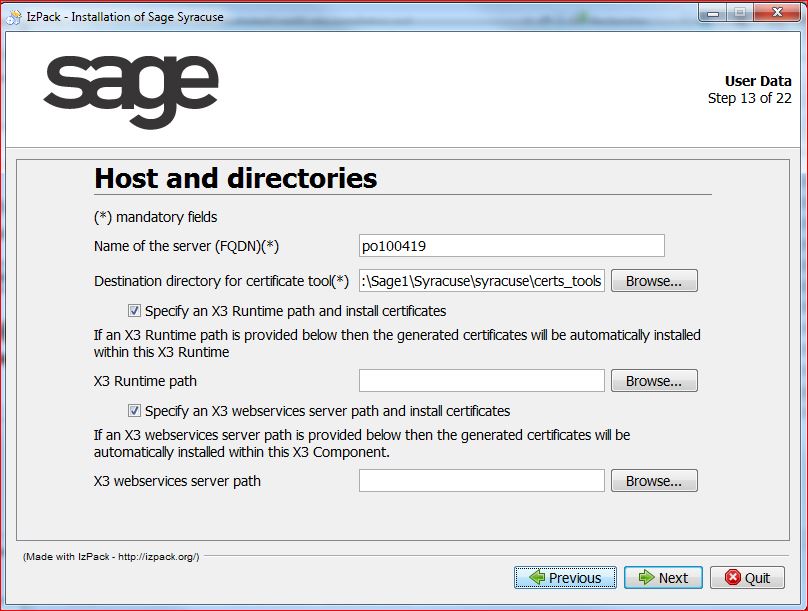Click the "Host and directories" heading
This screenshot has height=611, width=808.
(236, 178)
